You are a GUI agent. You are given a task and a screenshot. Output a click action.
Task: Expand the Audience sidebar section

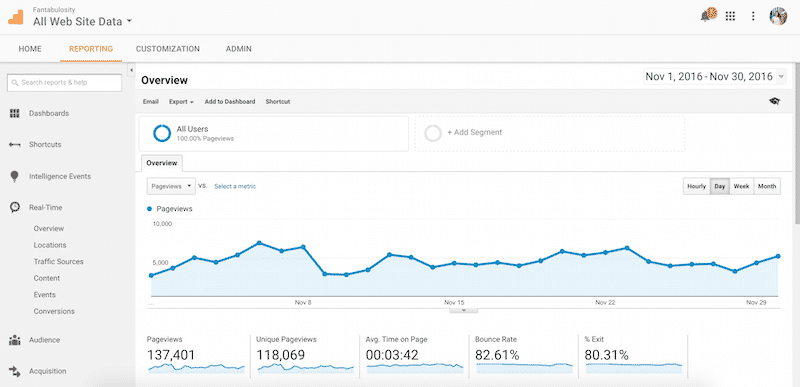[44, 340]
